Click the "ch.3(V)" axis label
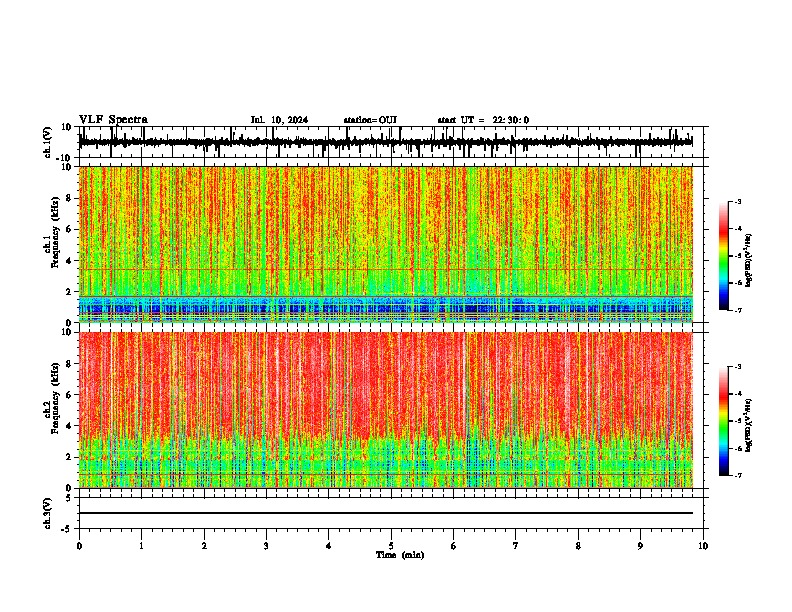This screenshot has height=612, width=792. pyautogui.click(x=48, y=513)
